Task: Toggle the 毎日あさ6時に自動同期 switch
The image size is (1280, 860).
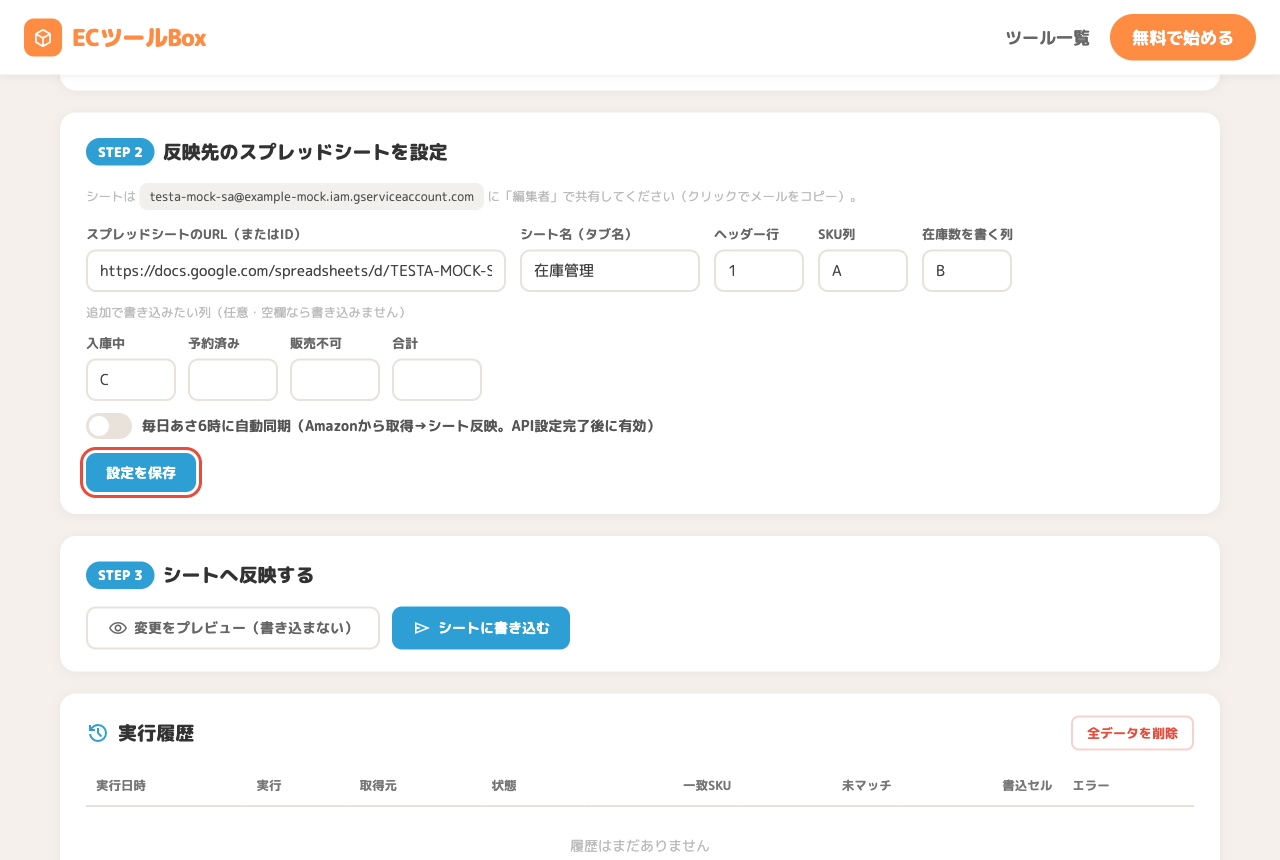Action: tap(109, 426)
